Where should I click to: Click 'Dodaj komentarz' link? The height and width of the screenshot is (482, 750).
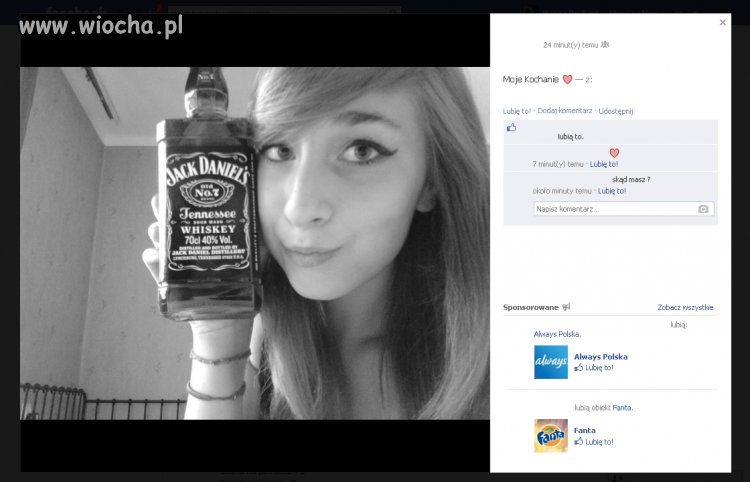click(x=564, y=110)
